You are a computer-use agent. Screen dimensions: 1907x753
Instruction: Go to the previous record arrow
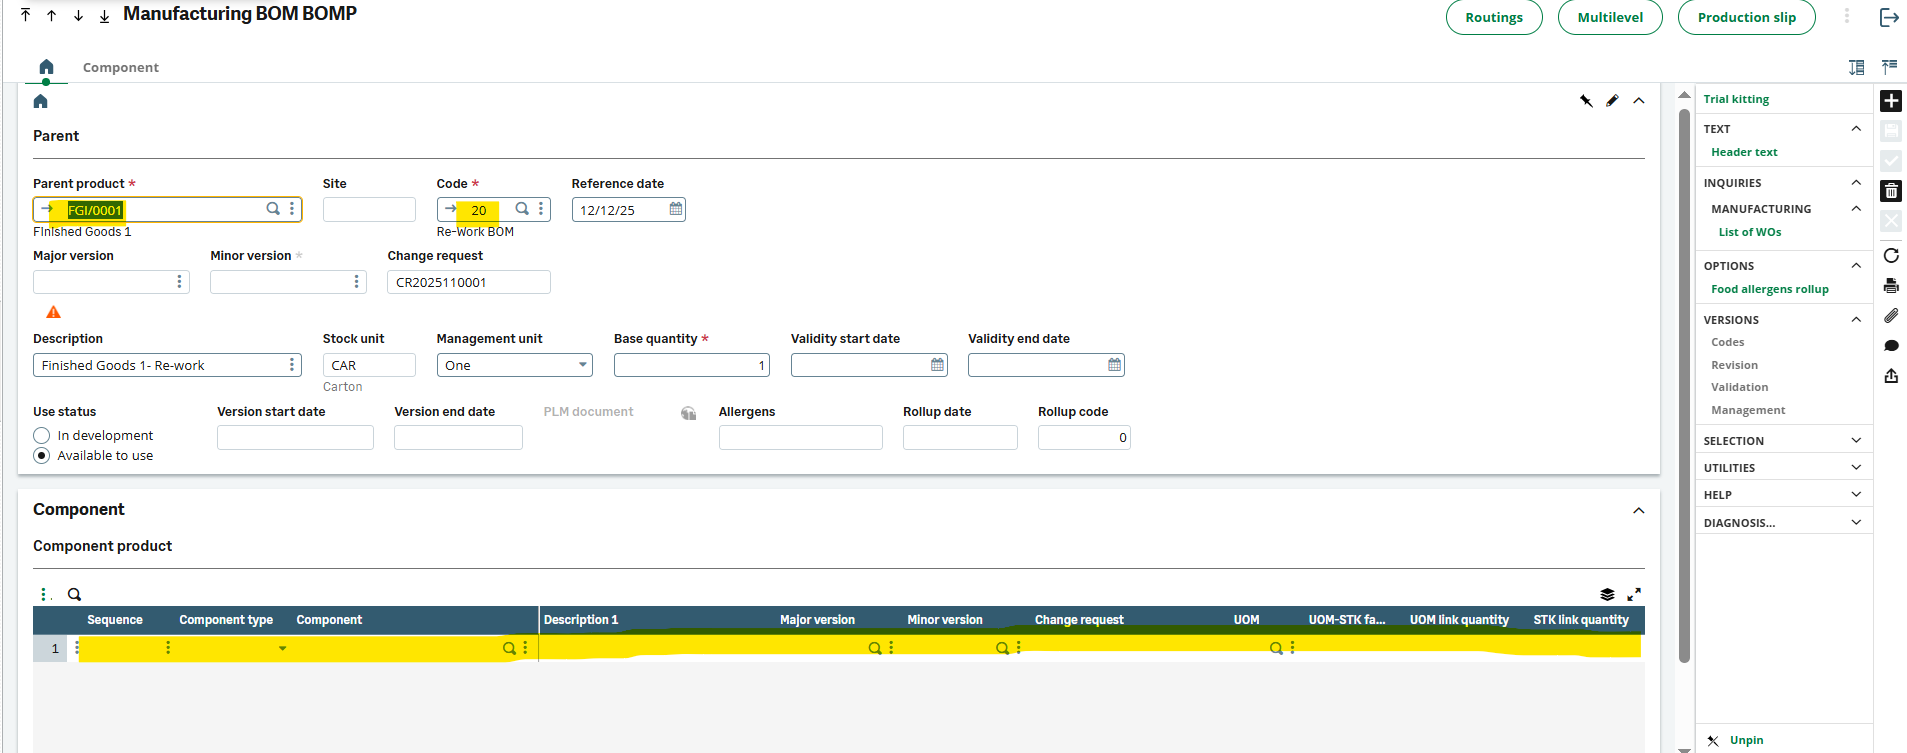pos(51,15)
